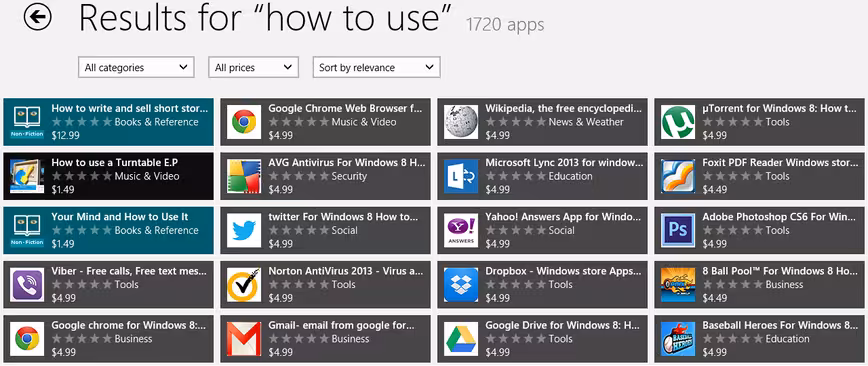Open 'Microsoft Lync 2013 for window...' title
868x366 pixels.
tap(564, 163)
